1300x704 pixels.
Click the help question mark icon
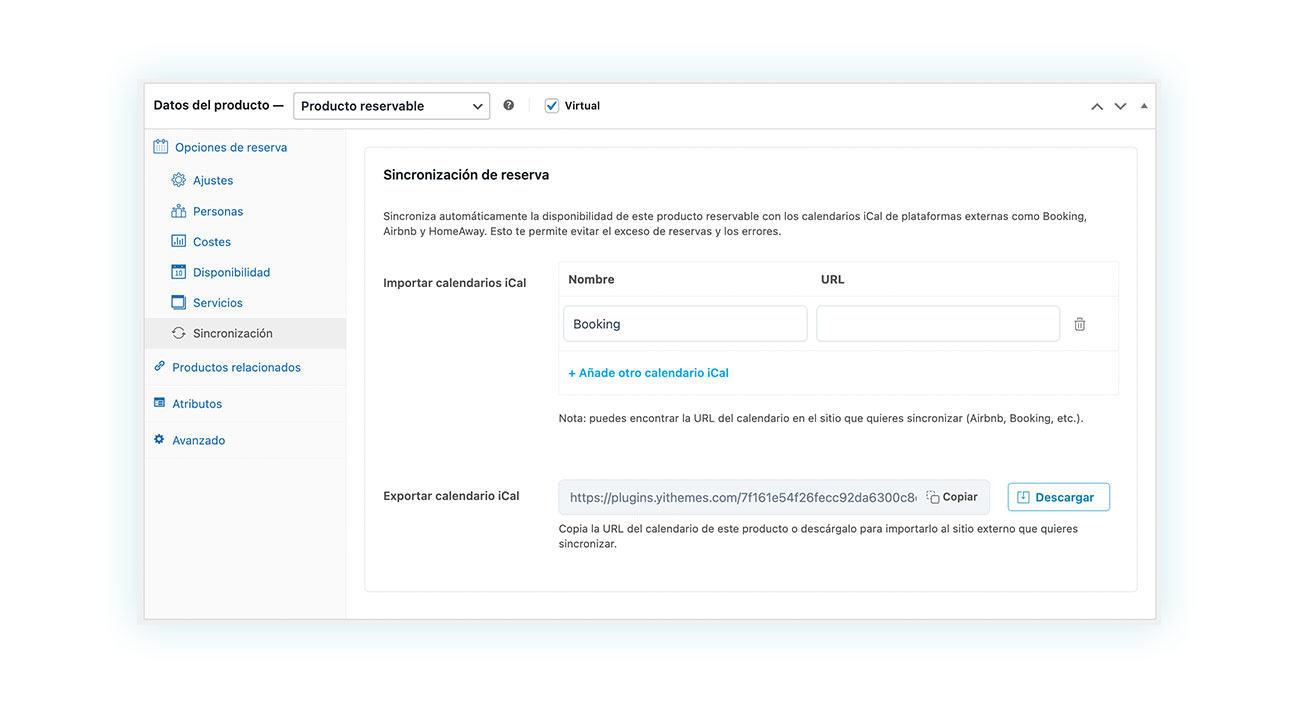[509, 104]
